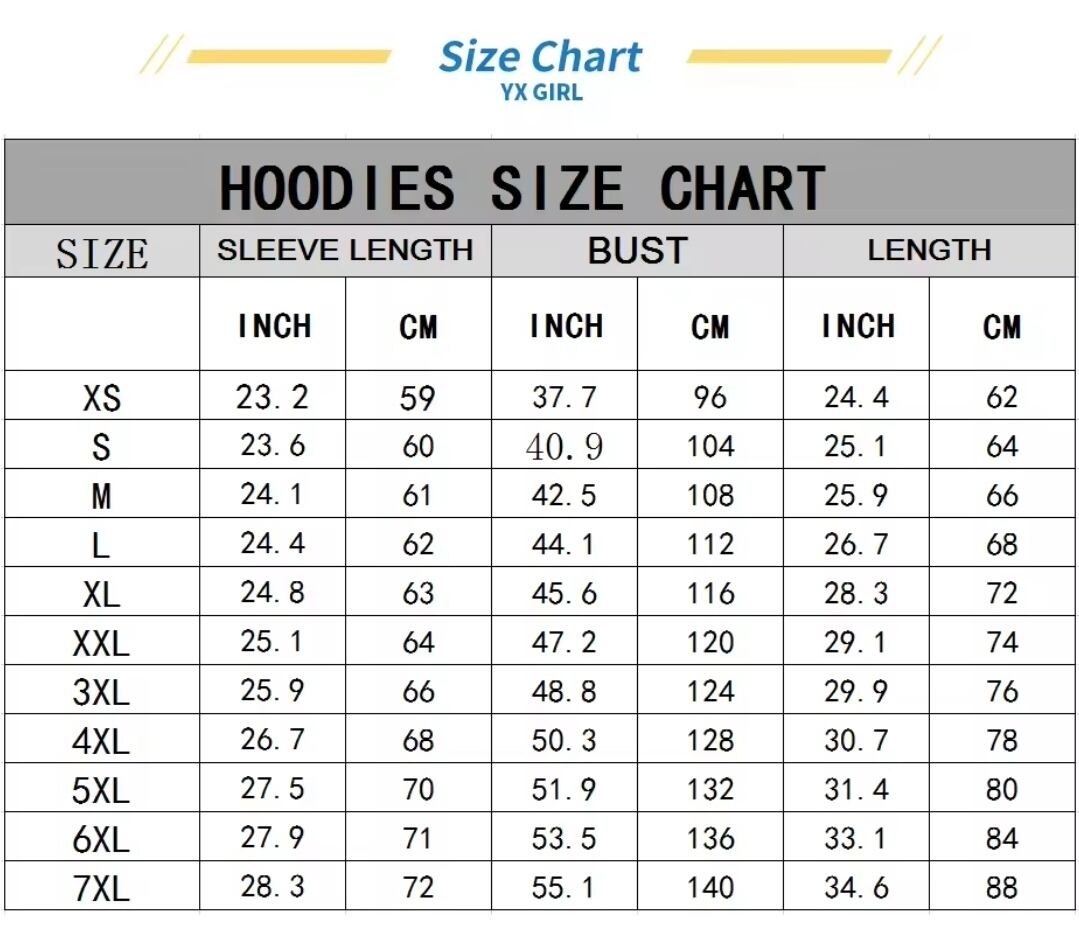This screenshot has height=926, width=1079.
Task: Click the 7XL size row label
Action: click(102, 888)
